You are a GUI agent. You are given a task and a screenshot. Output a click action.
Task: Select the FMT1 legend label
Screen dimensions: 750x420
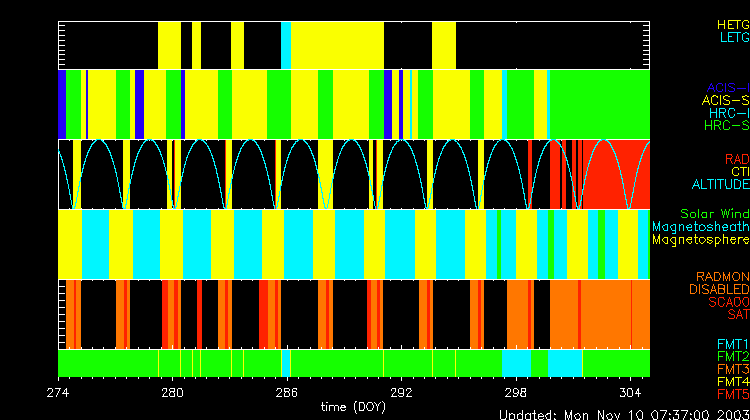pos(733,344)
